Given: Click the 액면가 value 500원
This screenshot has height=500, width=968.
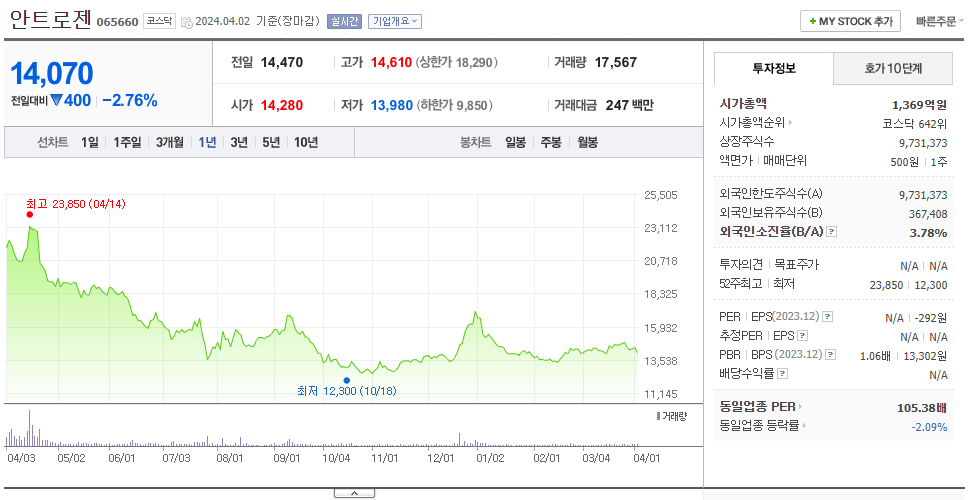Looking at the screenshot, I should coord(903,162).
